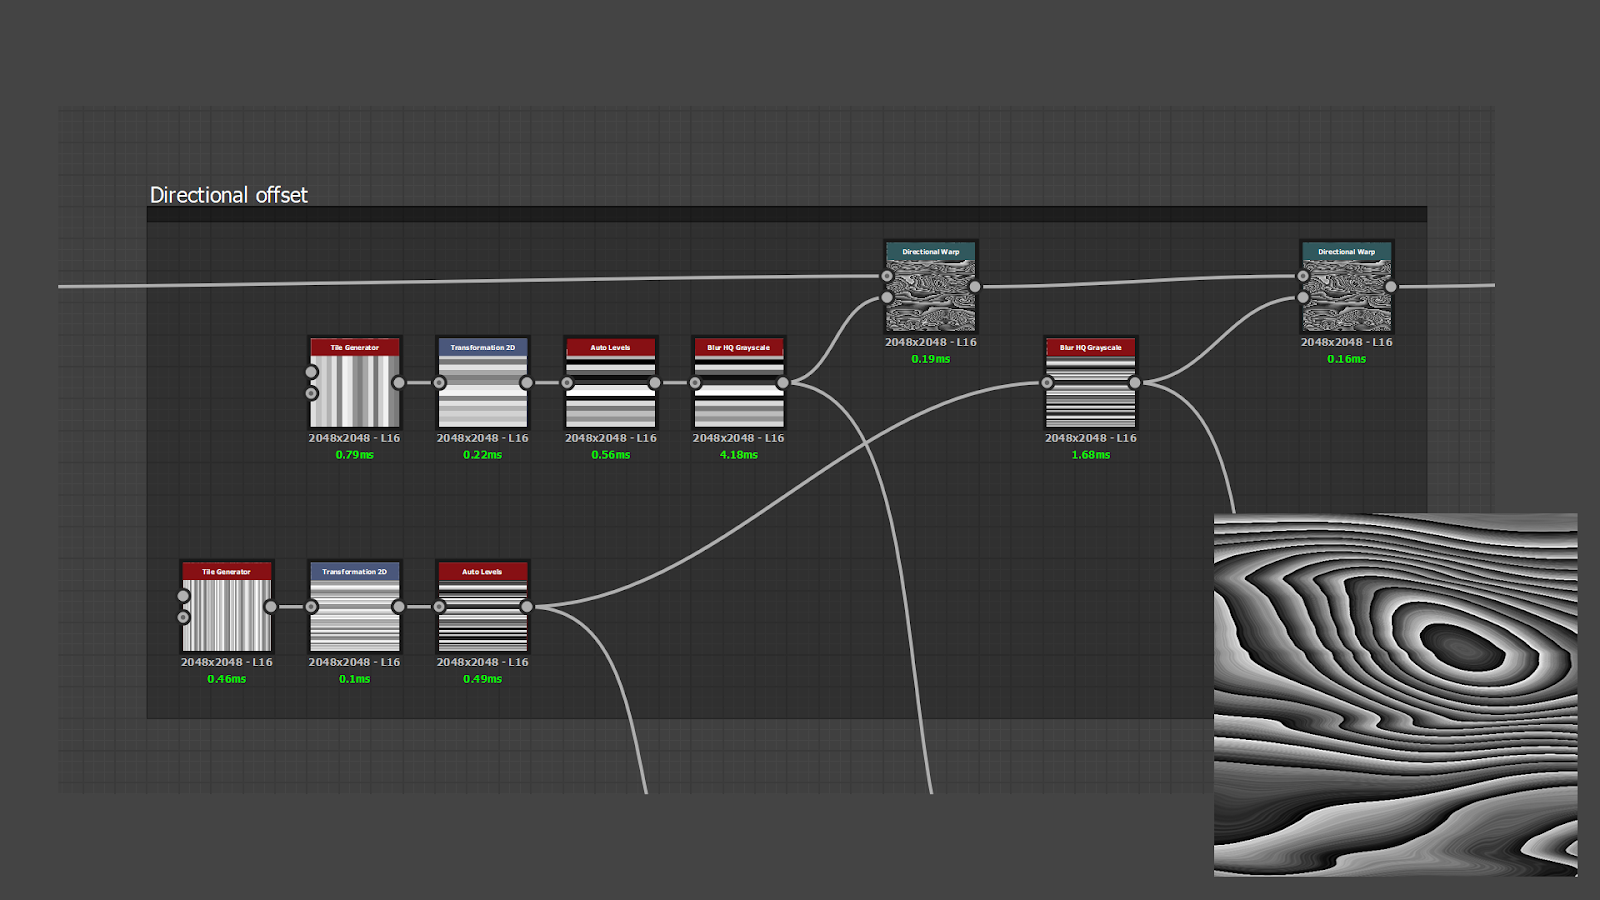This screenshot has width=1600, height=900.
Task: Select the Transformation 2D node timed 0.1ms
Action: (355, 606)
